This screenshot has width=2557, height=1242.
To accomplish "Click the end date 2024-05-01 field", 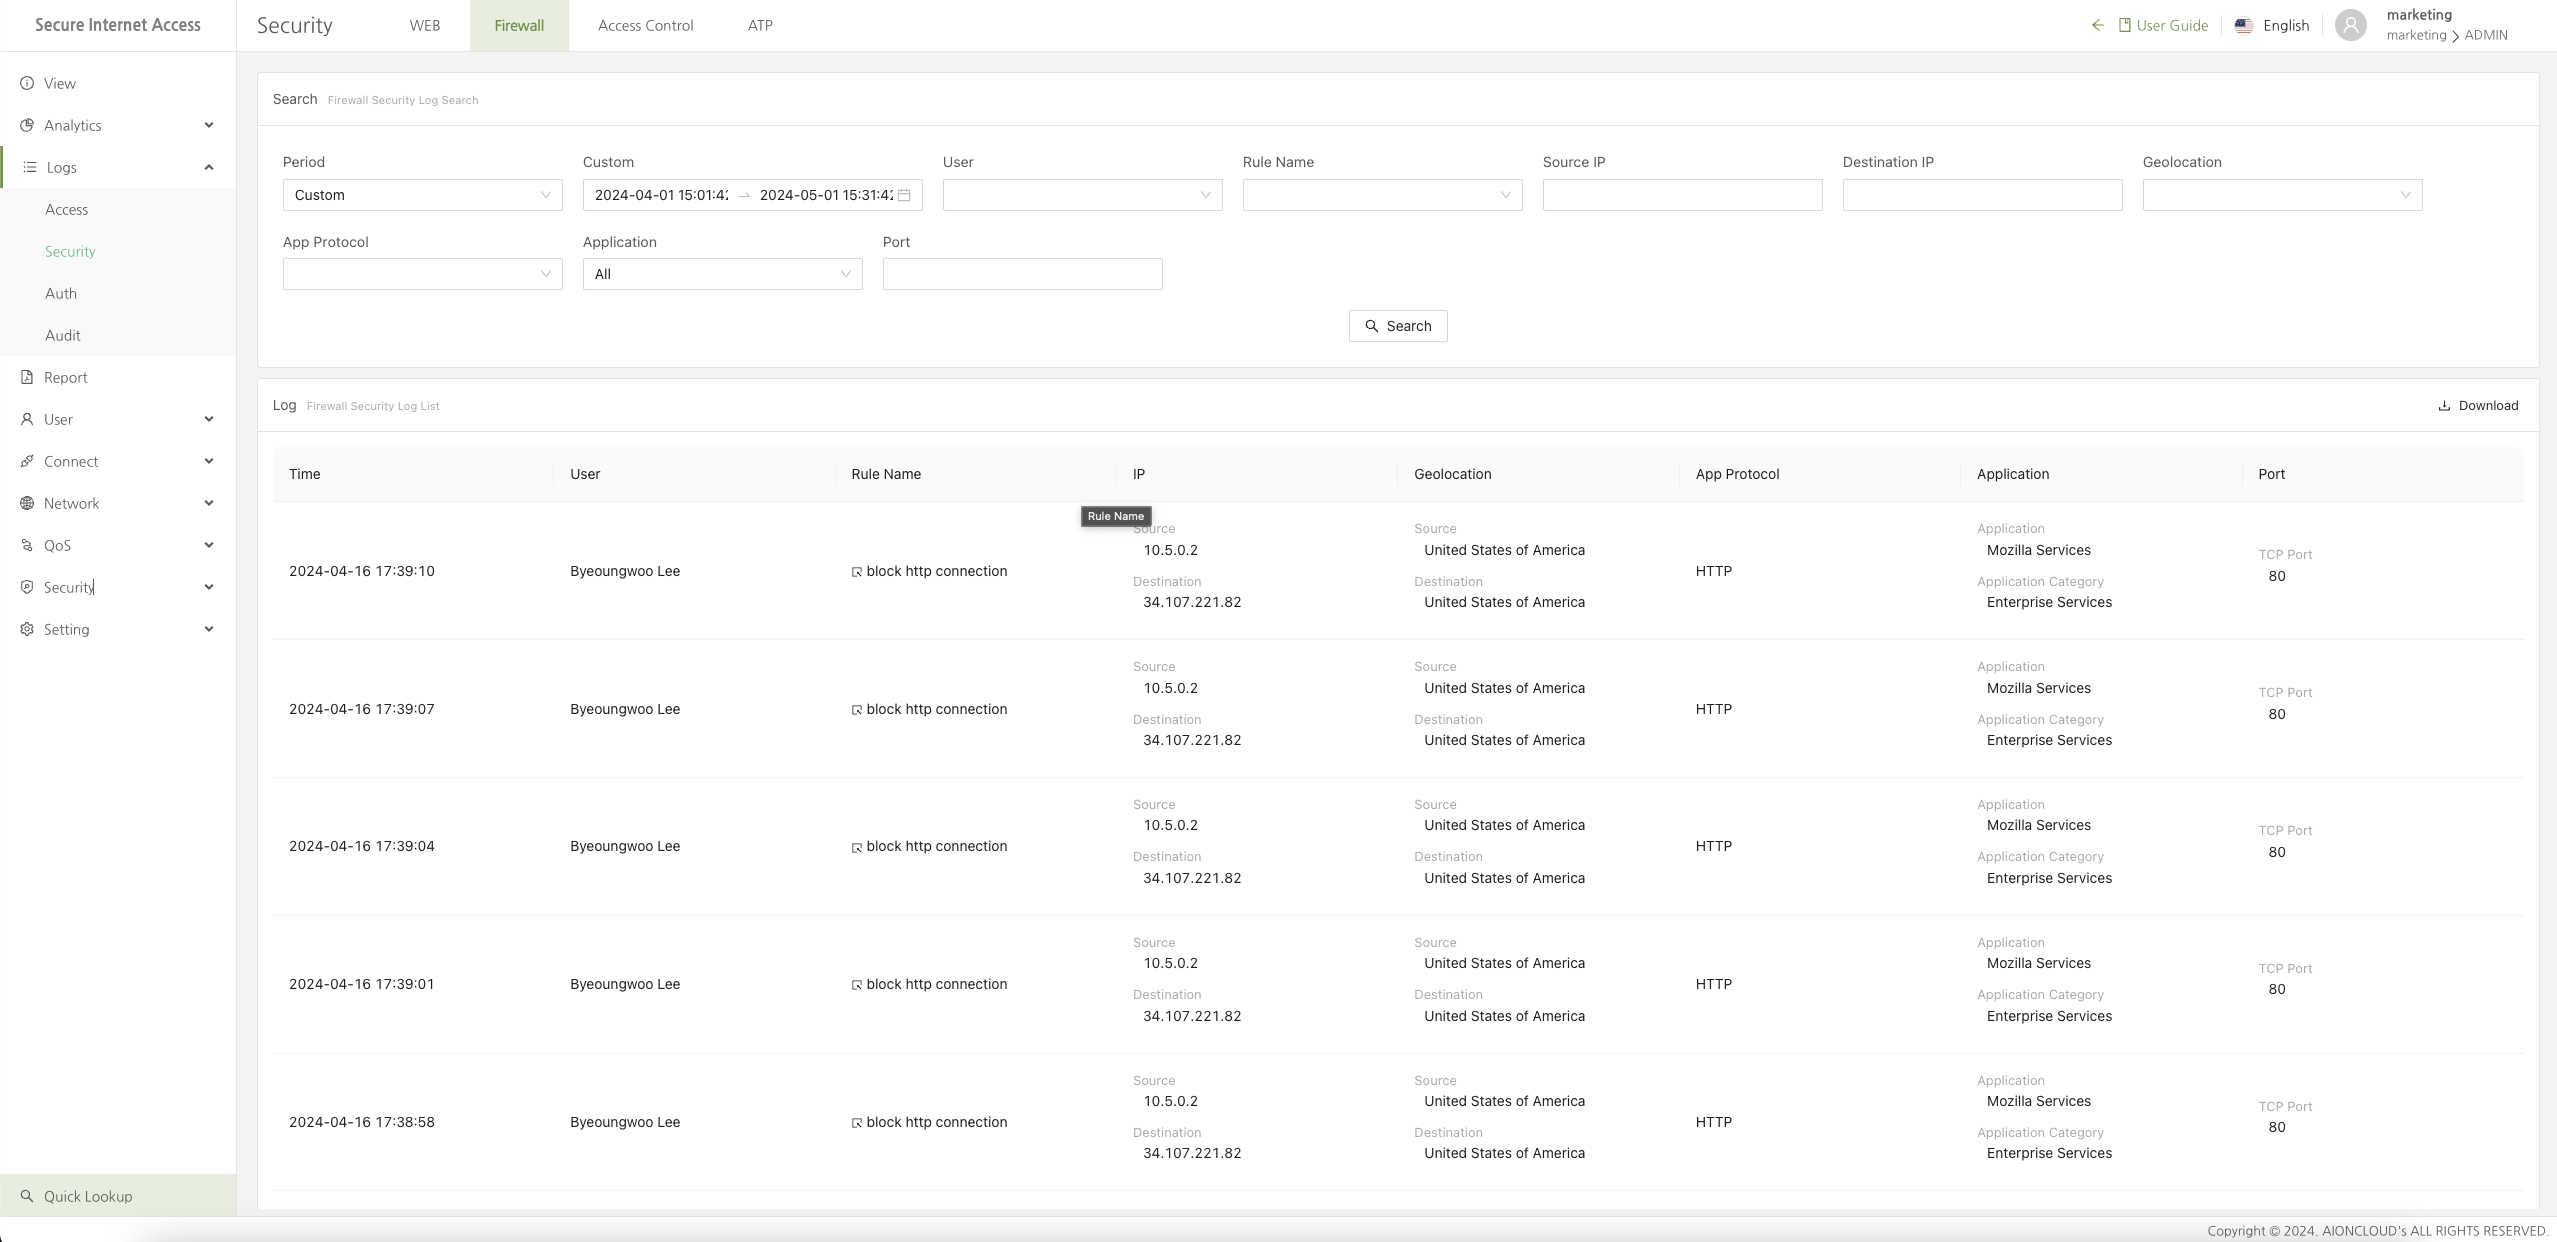I will pos(826,195).
